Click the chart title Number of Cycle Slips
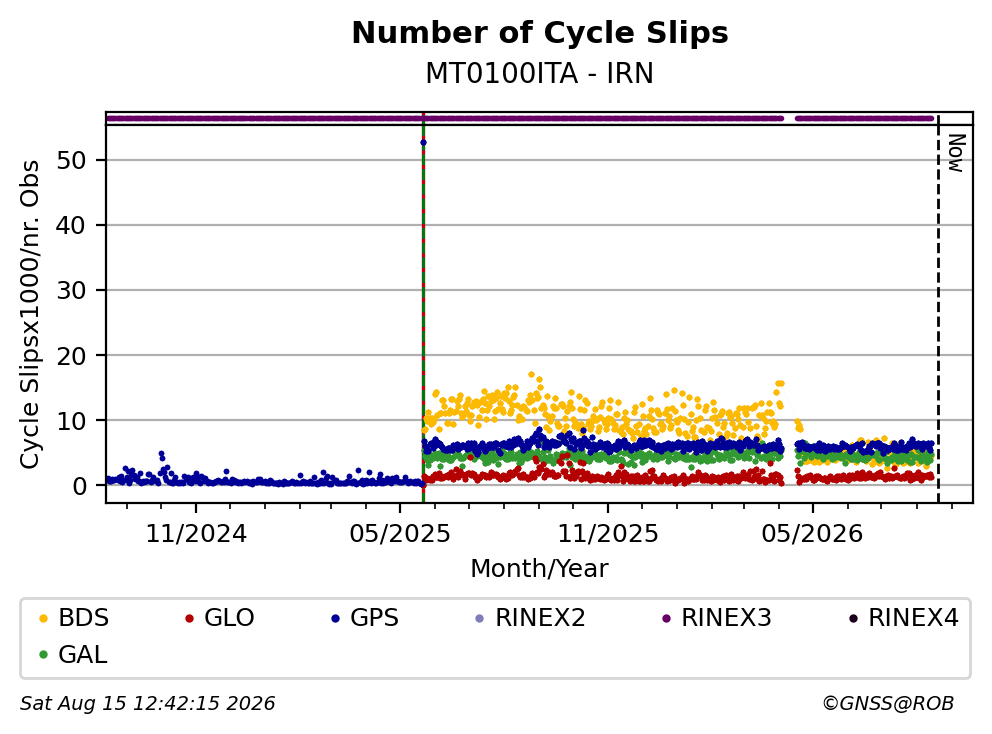This screenshot has height=734, width=992. (x=540, y=33)
